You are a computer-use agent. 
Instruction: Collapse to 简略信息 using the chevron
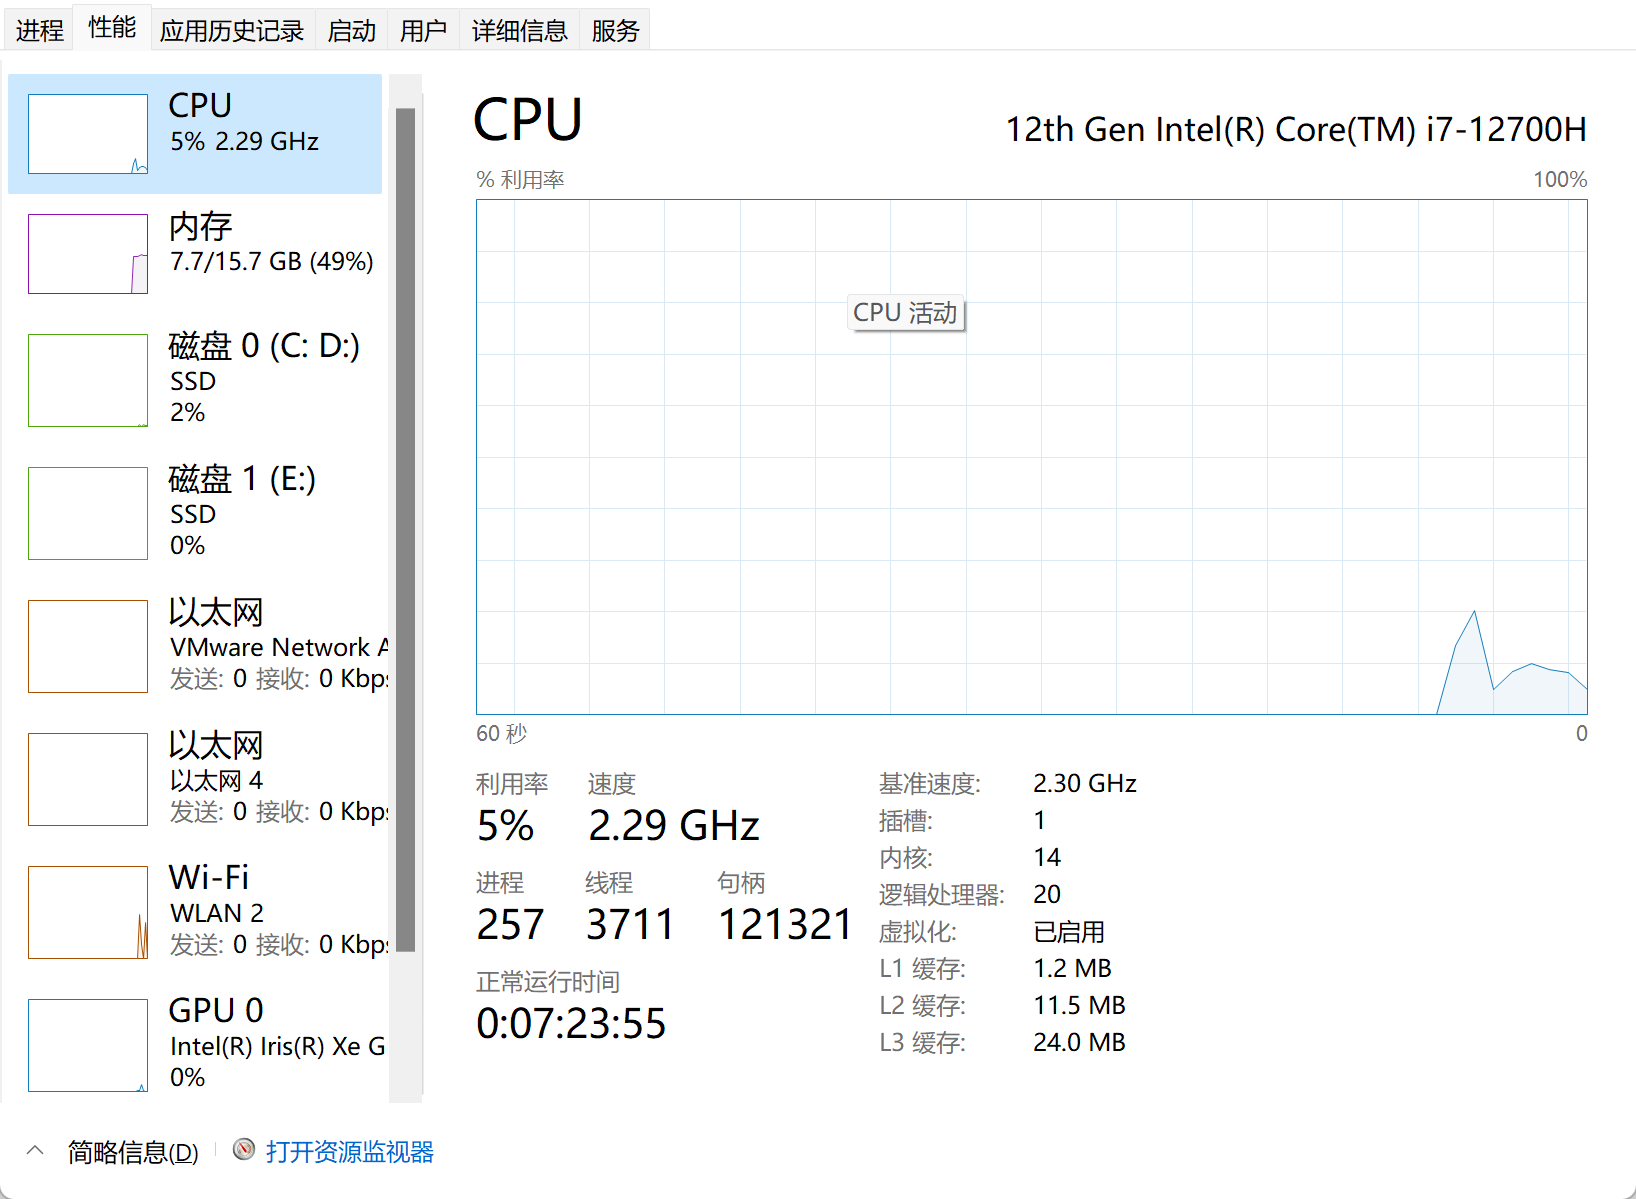(35, 1151)
